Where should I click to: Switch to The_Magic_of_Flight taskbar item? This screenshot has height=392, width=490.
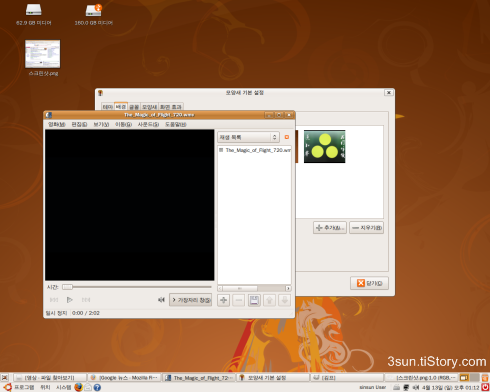(199, 378)
